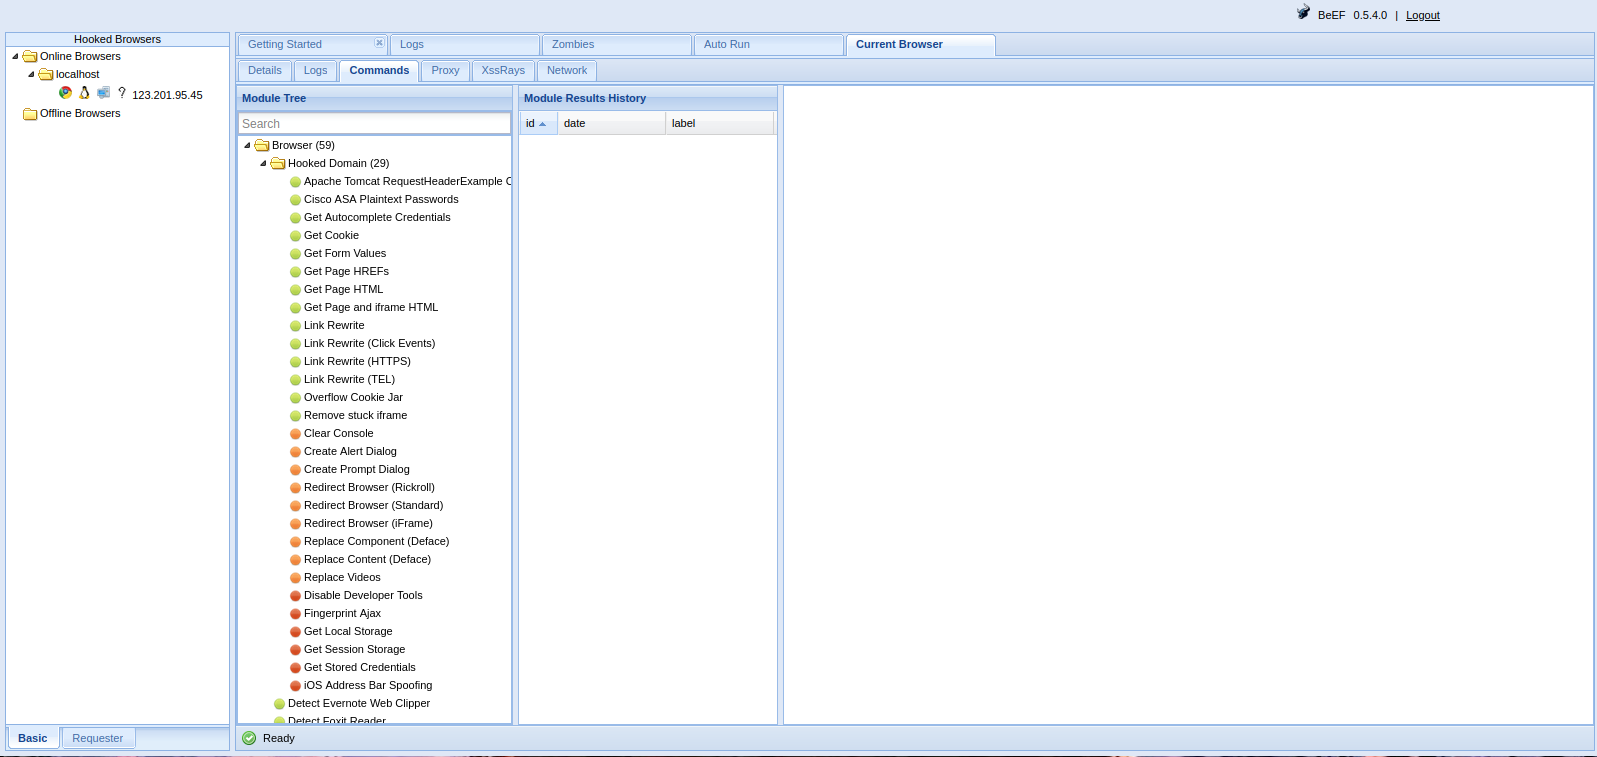Click the red dot beside Get Local Storage
1597x757 pixels.
[295, 632]
